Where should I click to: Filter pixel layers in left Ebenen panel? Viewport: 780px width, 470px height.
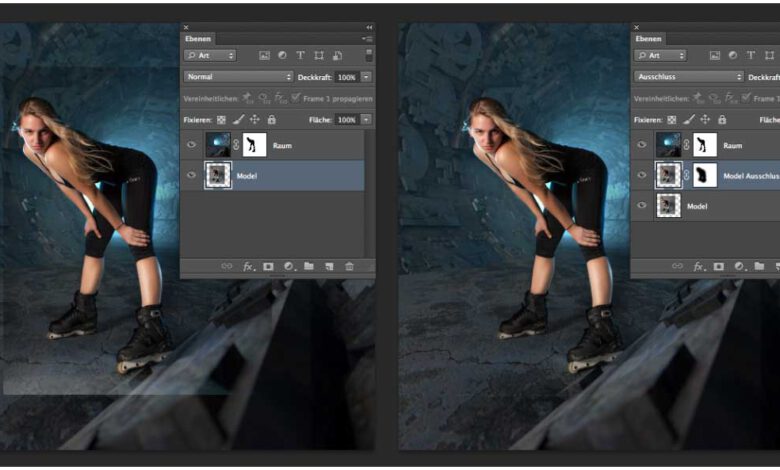click(264, 55)
